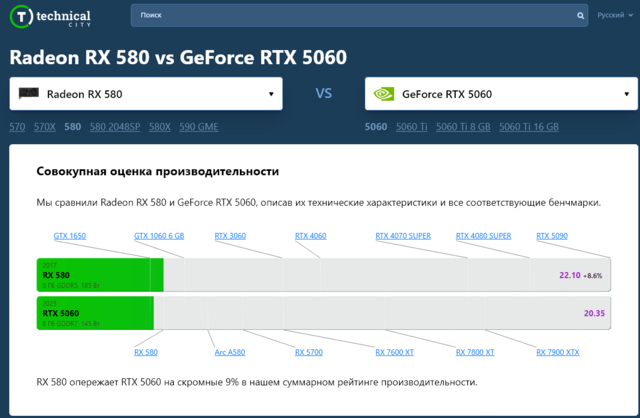This screenshot has width=640, height=418.
Task: Switch to the 570X variant link
Action: pos(45,127)
